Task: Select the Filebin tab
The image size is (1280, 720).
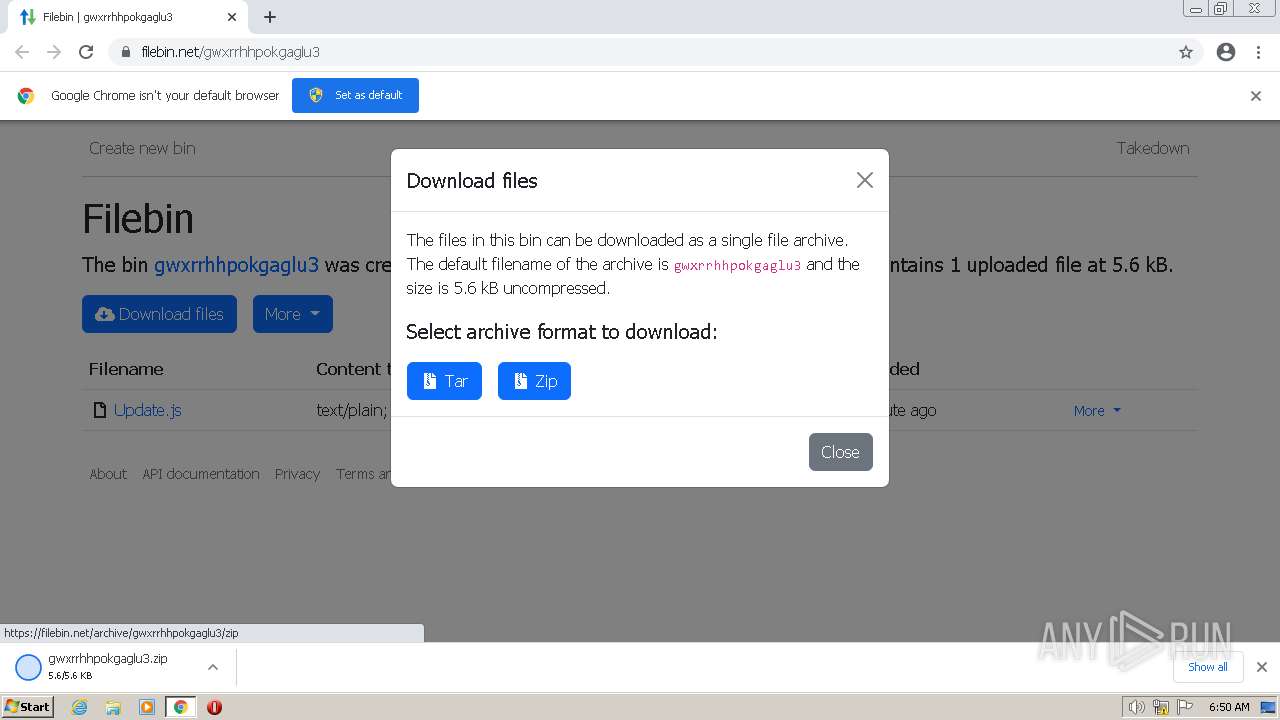Action: 130,17
